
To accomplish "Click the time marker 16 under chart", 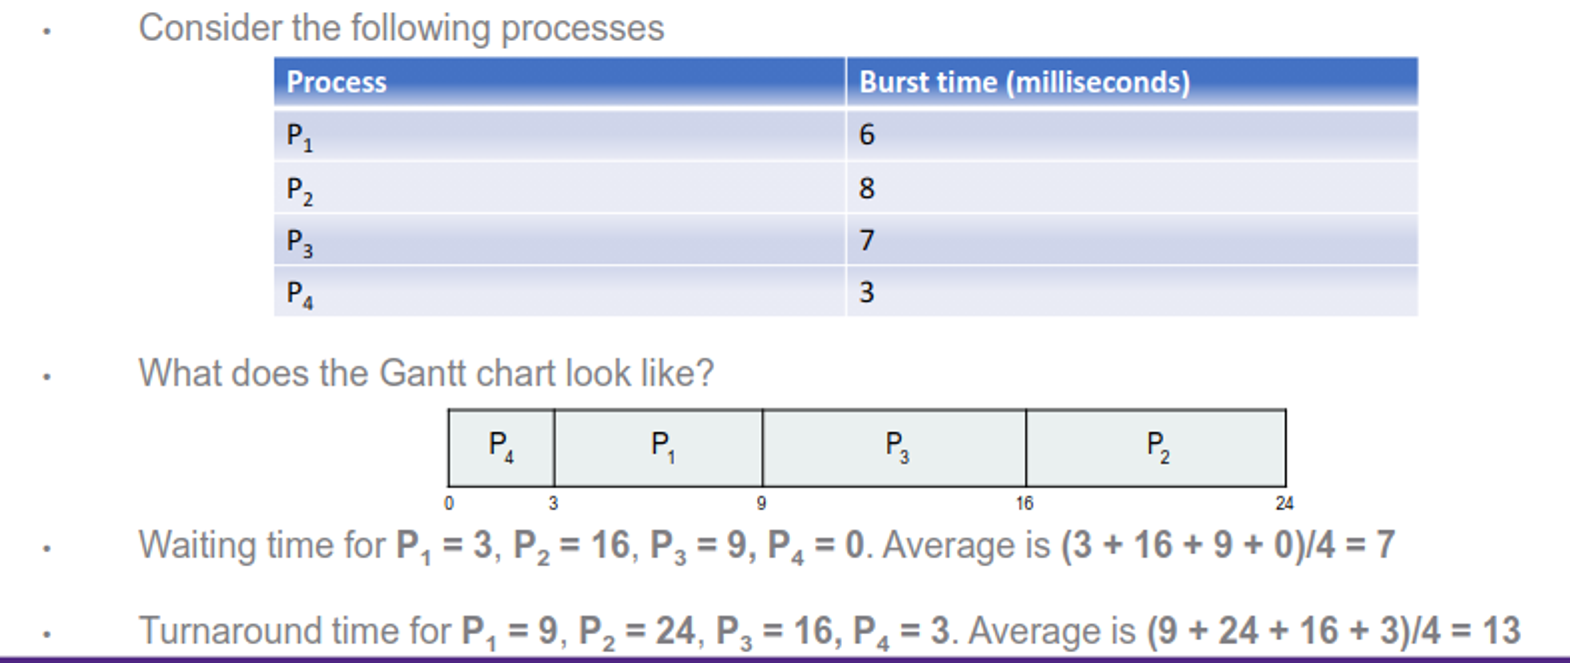I will pyautogui.click(x=1025, y=503).
